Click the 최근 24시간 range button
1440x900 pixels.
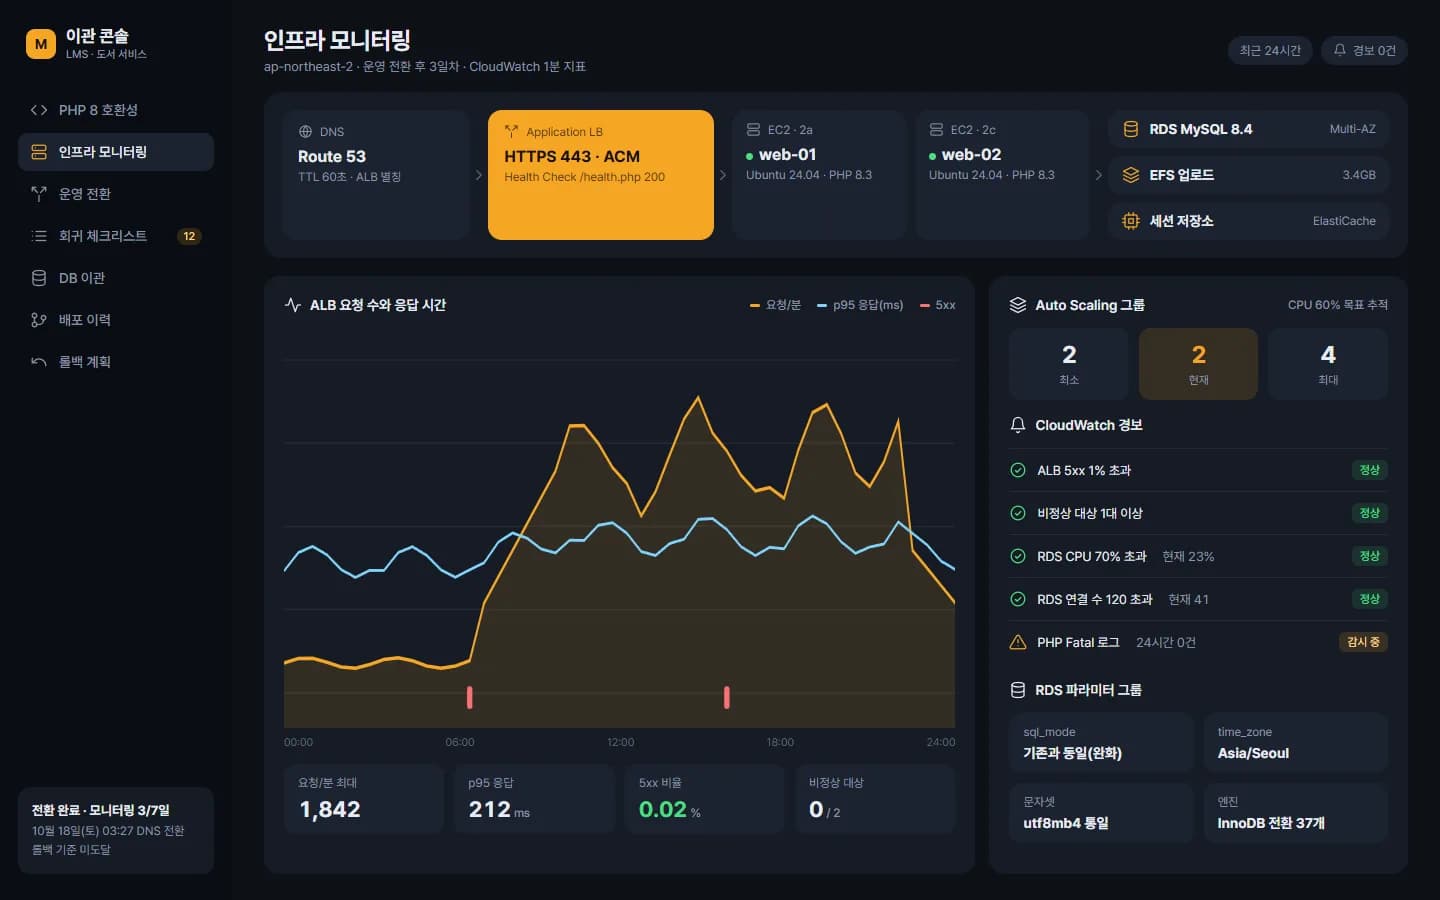(1270, 50)
